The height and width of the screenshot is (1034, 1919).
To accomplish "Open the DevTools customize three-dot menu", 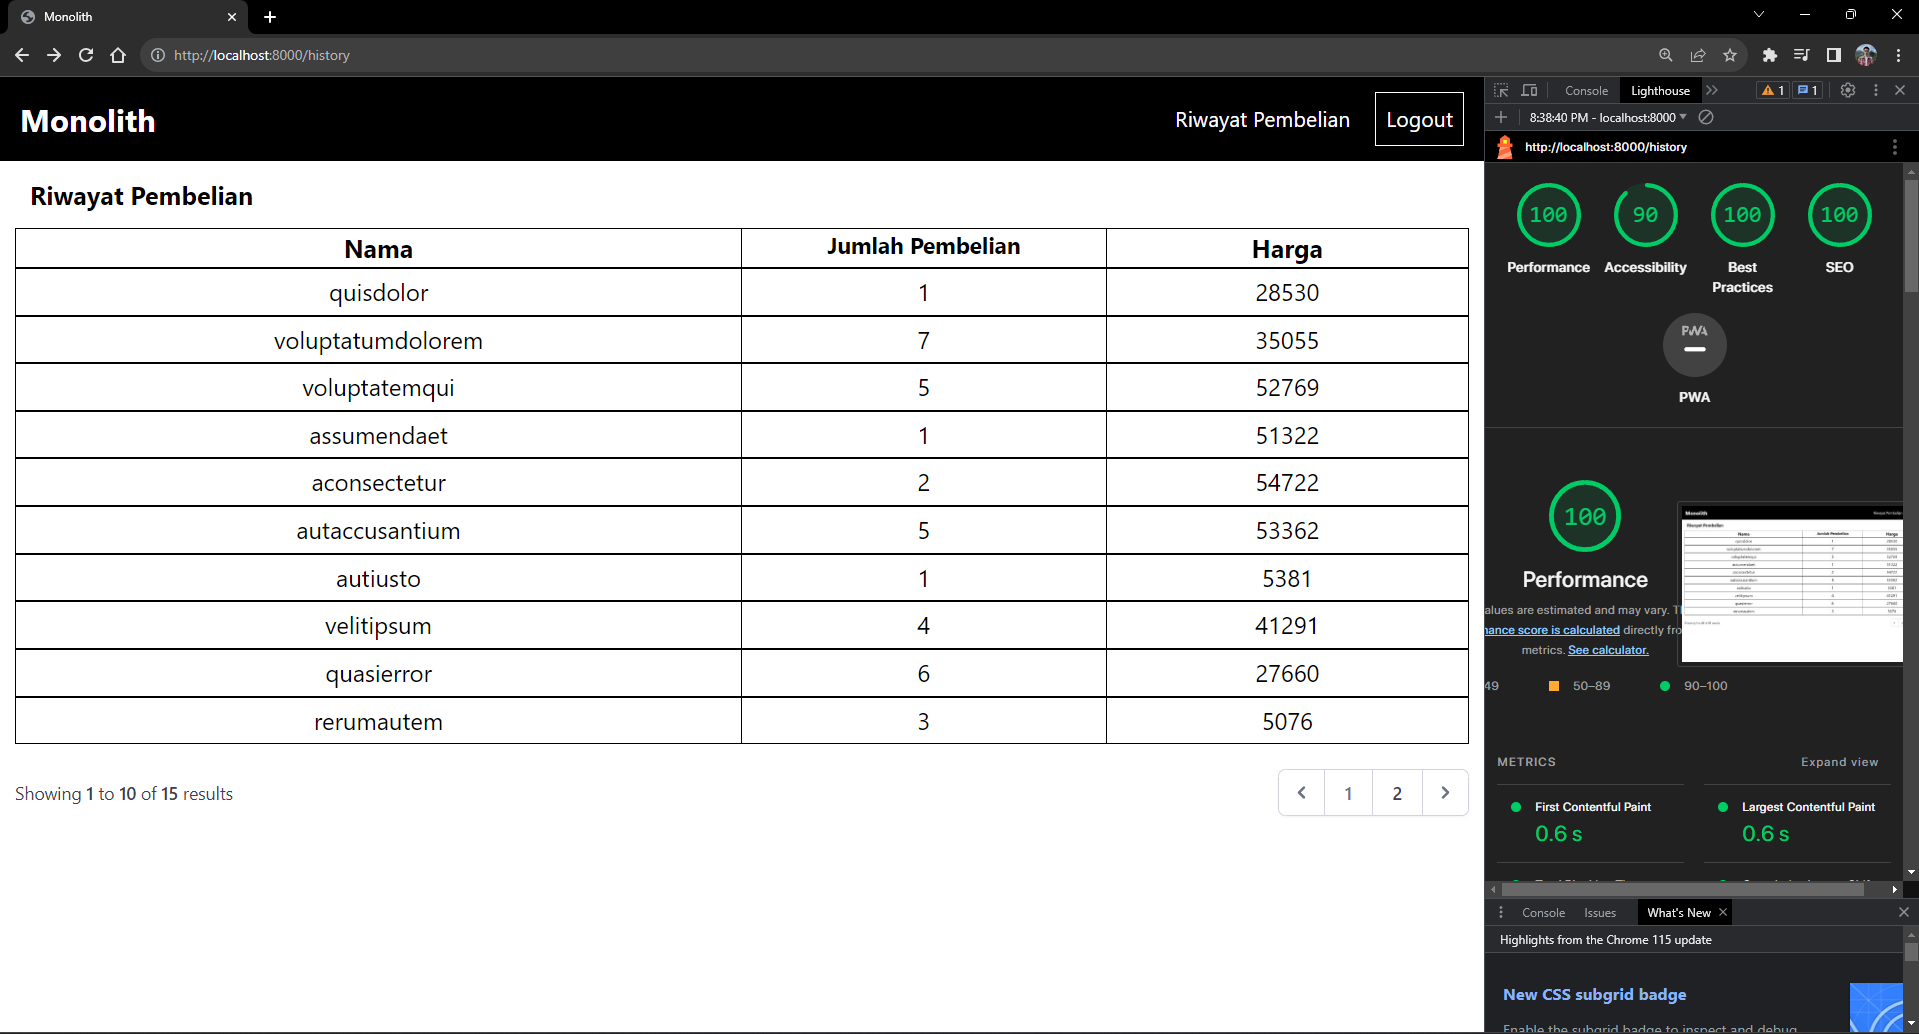I will [x=1875, y=90].
